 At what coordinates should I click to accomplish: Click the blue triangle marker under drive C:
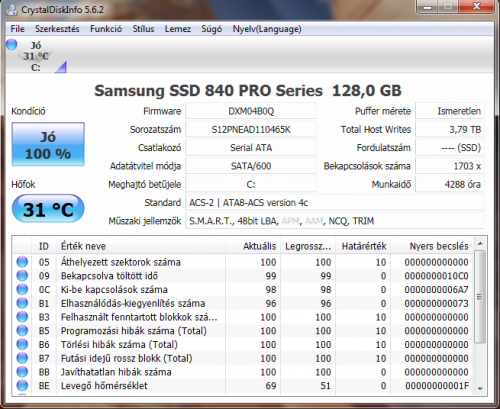click(x=61, y=67)
